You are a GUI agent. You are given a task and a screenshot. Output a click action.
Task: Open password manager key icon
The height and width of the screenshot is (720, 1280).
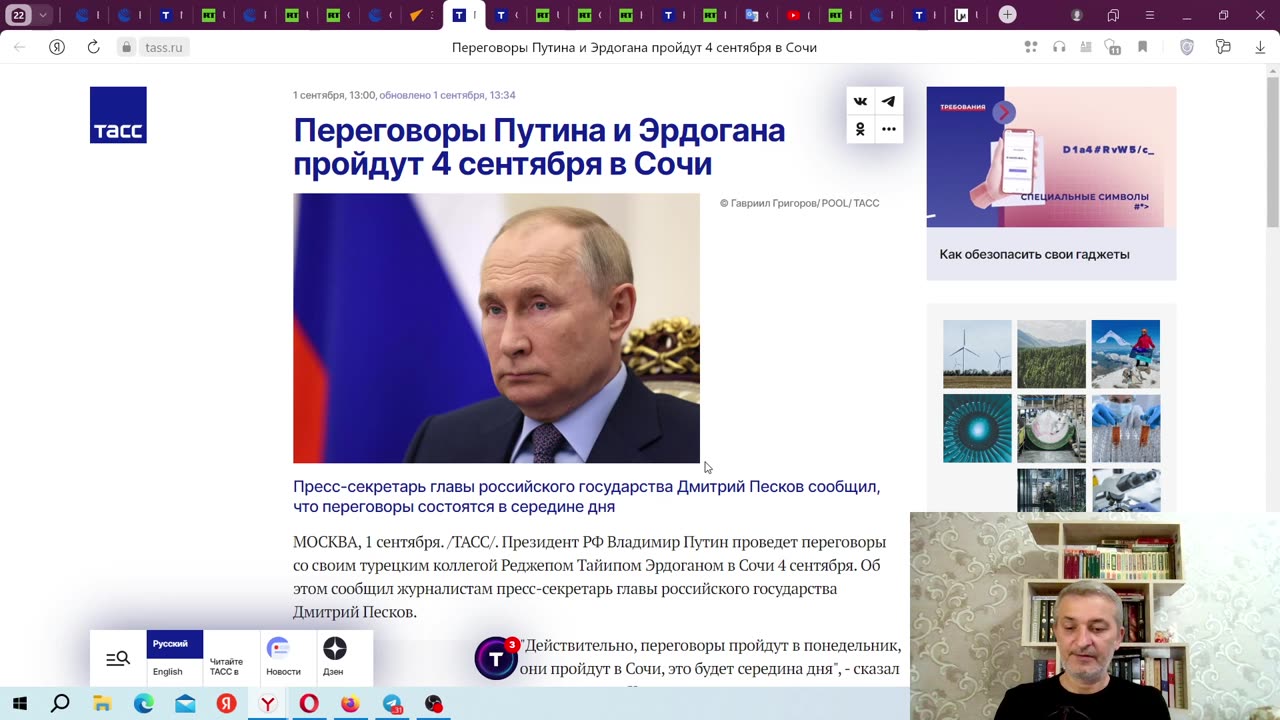click(1223, 47)
